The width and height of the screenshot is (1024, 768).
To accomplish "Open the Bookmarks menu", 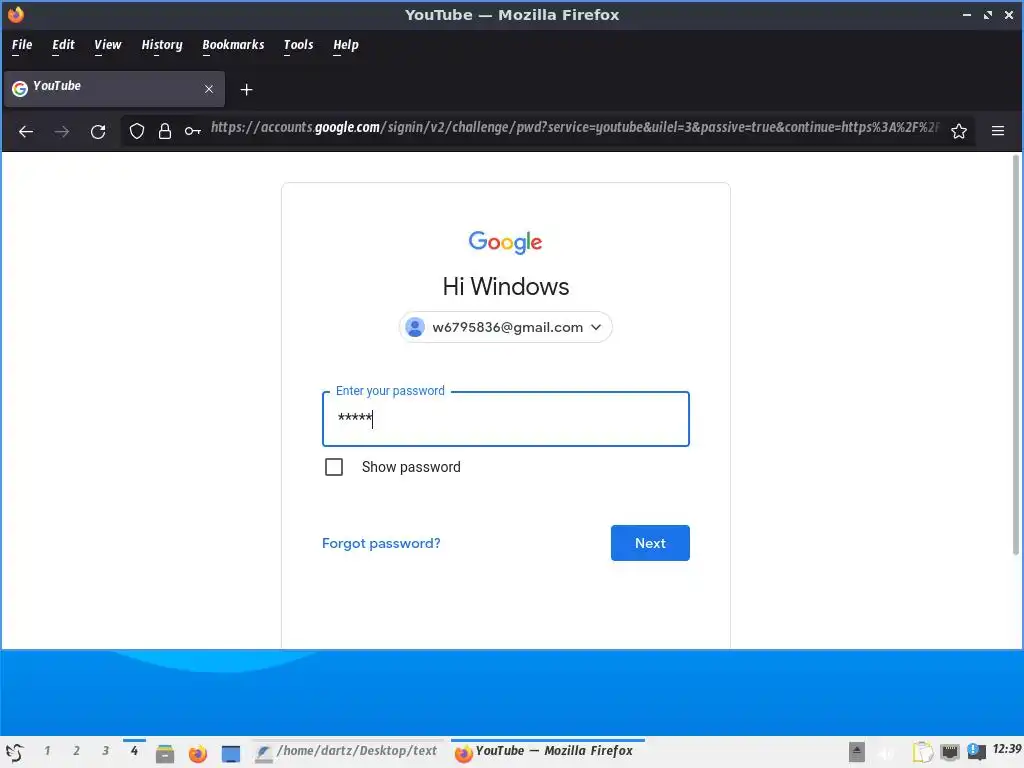I will coord(233,44).
